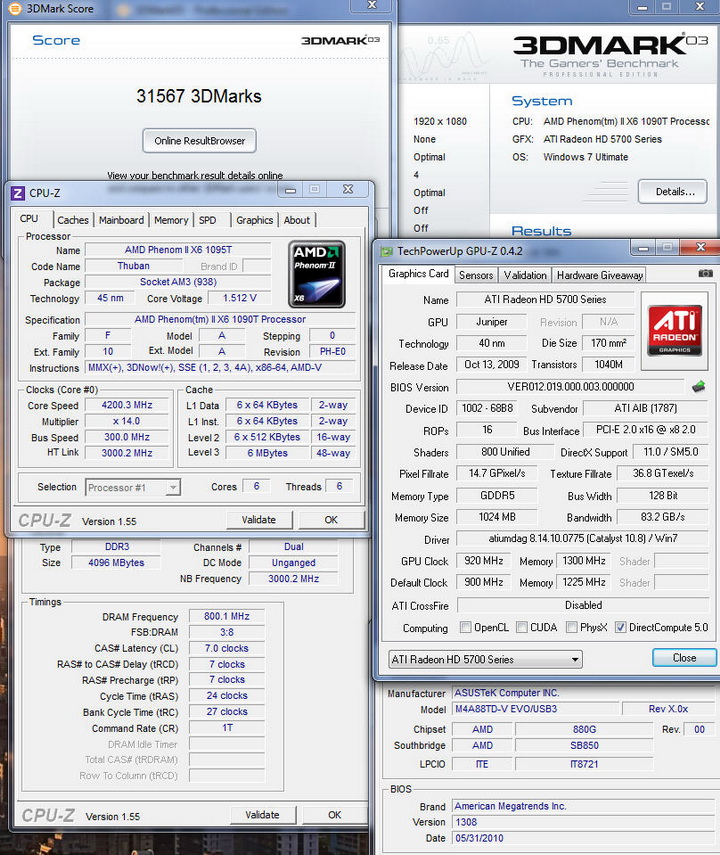Click the FSB:DRAM value 3:8
Viewport: 720px width, 855px height.
tap(227, 632)
